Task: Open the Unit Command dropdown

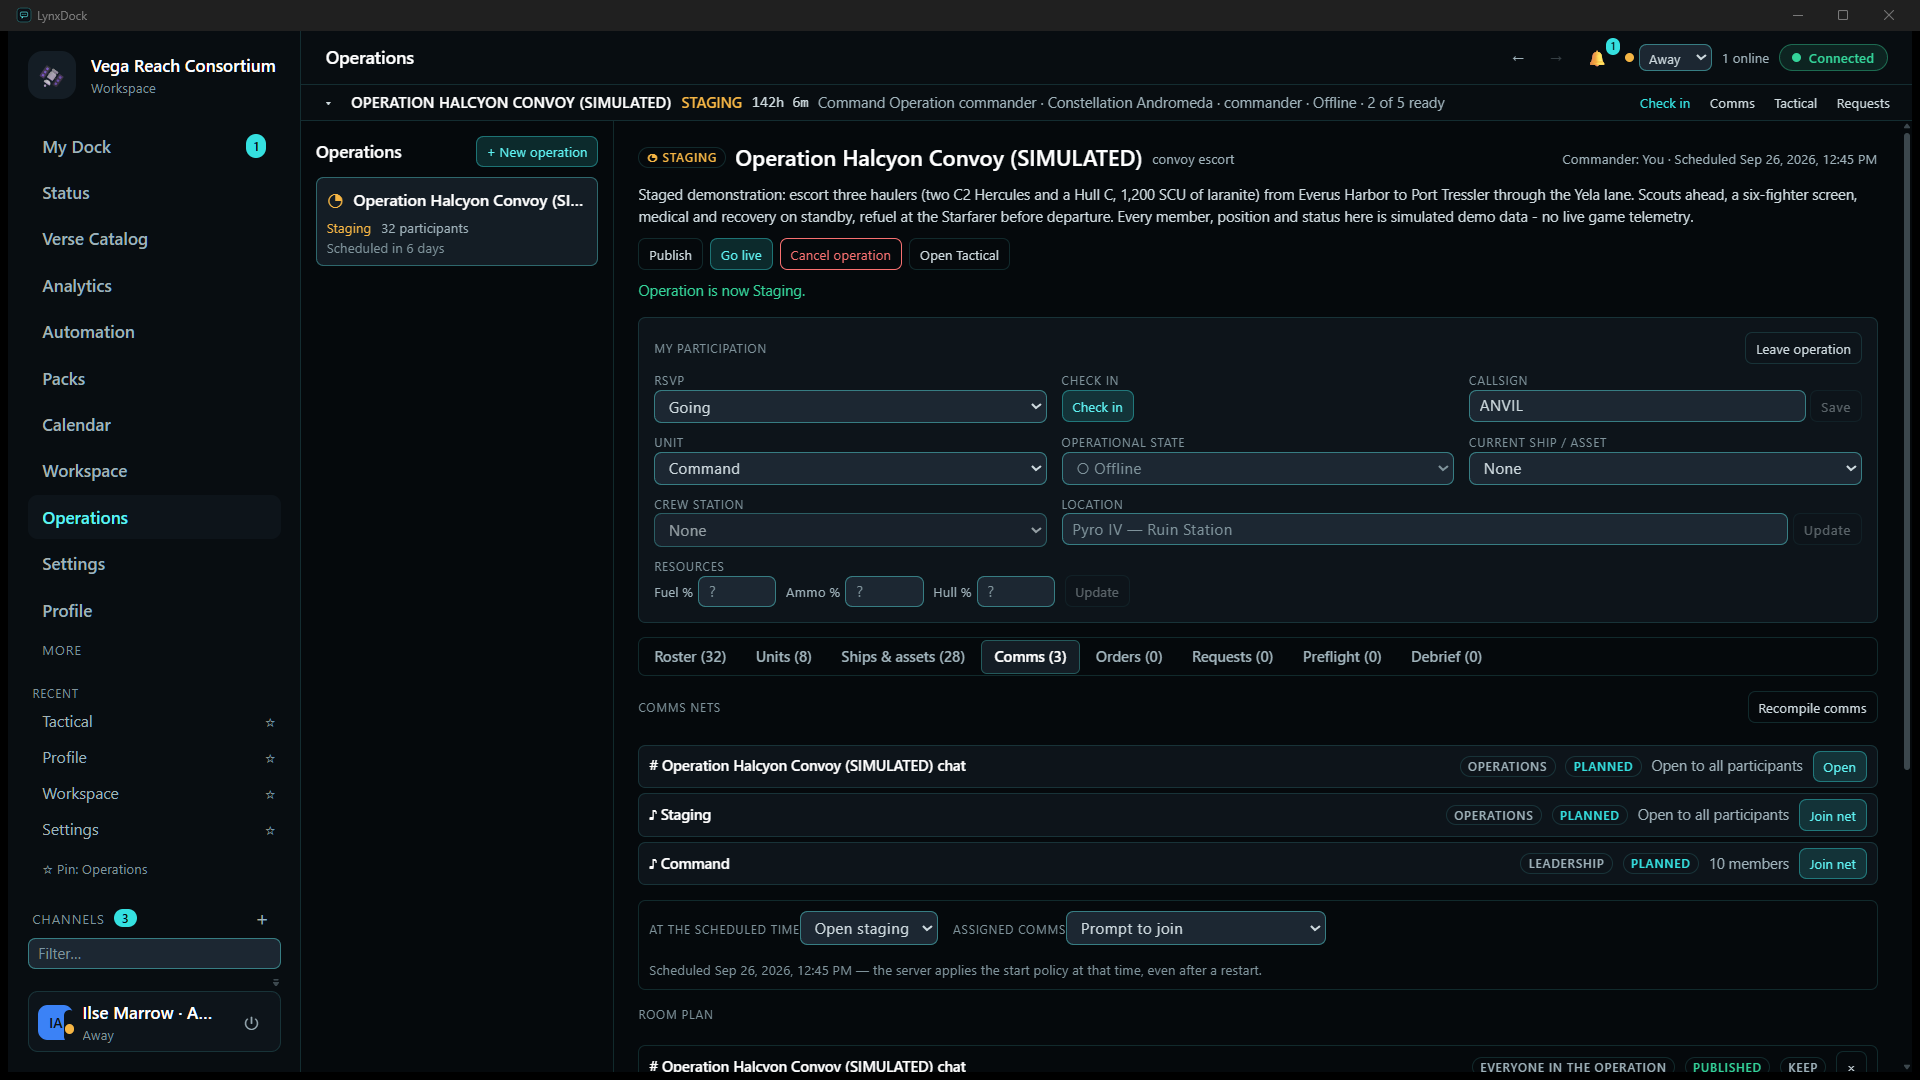Action: [850, 469]
